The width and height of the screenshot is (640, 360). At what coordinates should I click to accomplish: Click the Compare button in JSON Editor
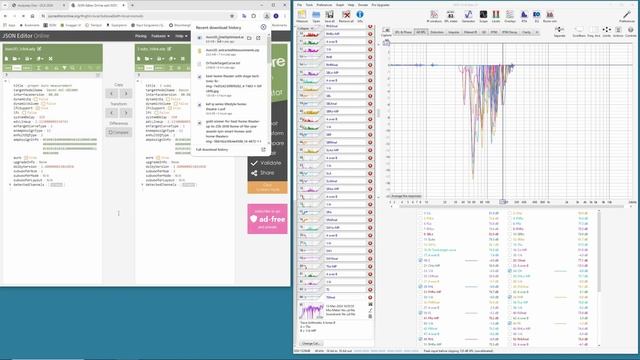tap(119, 132)
